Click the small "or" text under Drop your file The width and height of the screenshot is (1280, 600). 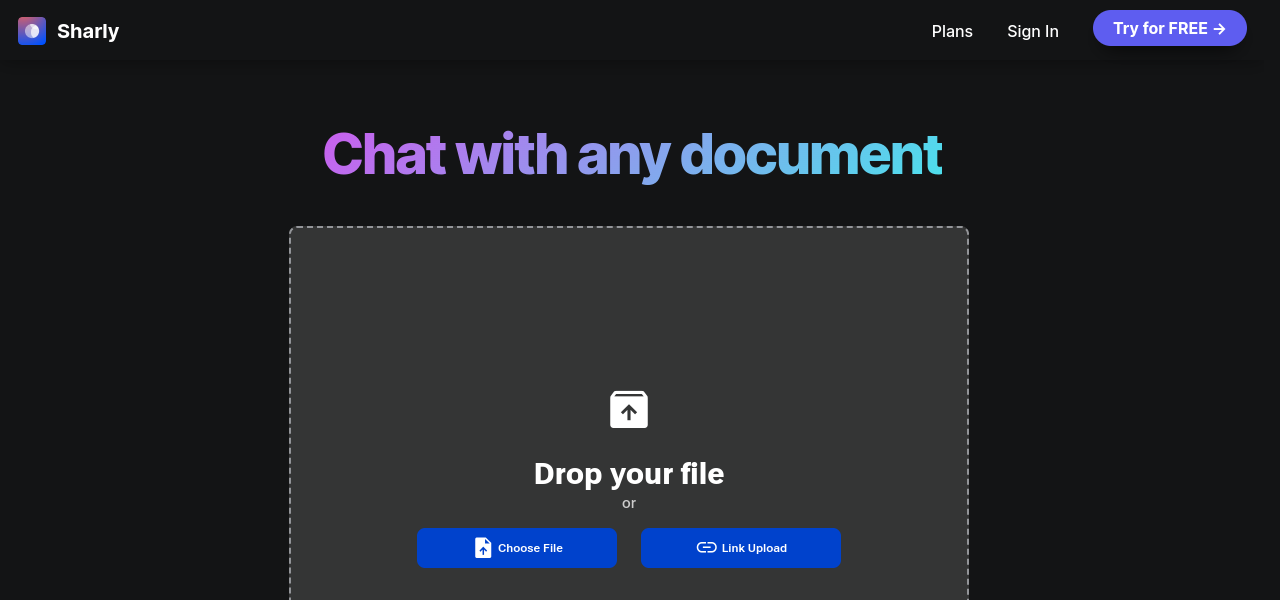click(x=629, y=503)
